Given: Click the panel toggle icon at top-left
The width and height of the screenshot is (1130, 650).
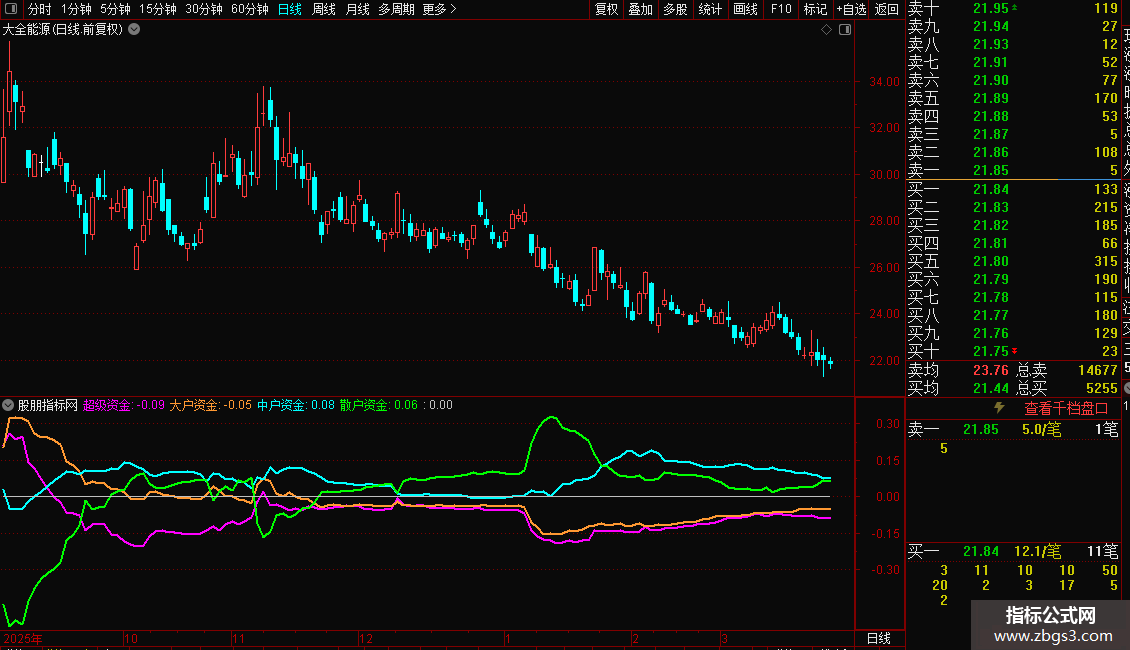Looking at the screenshot, I should [x=11, y=9].
